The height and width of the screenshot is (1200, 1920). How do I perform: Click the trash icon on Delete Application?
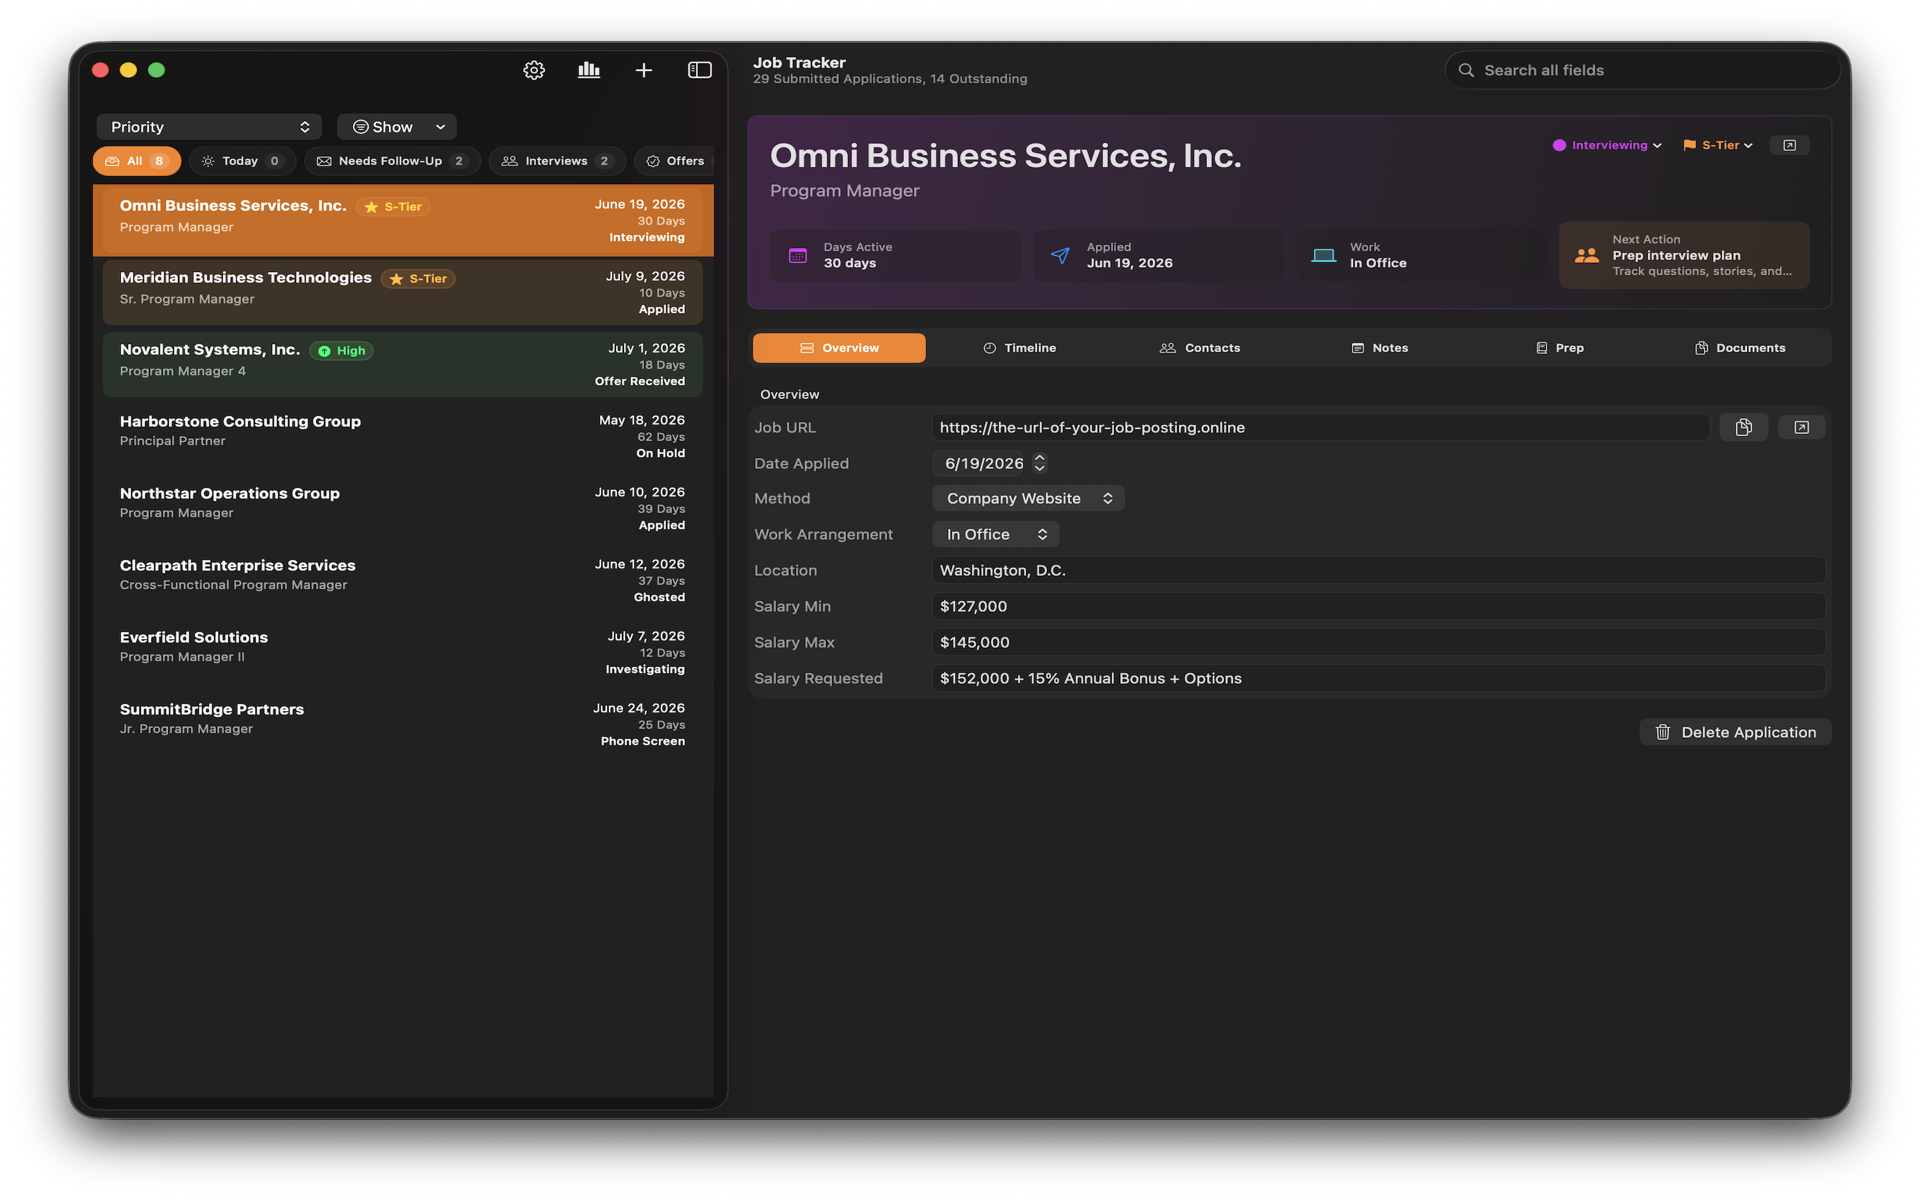click(x=1663, y=732)
